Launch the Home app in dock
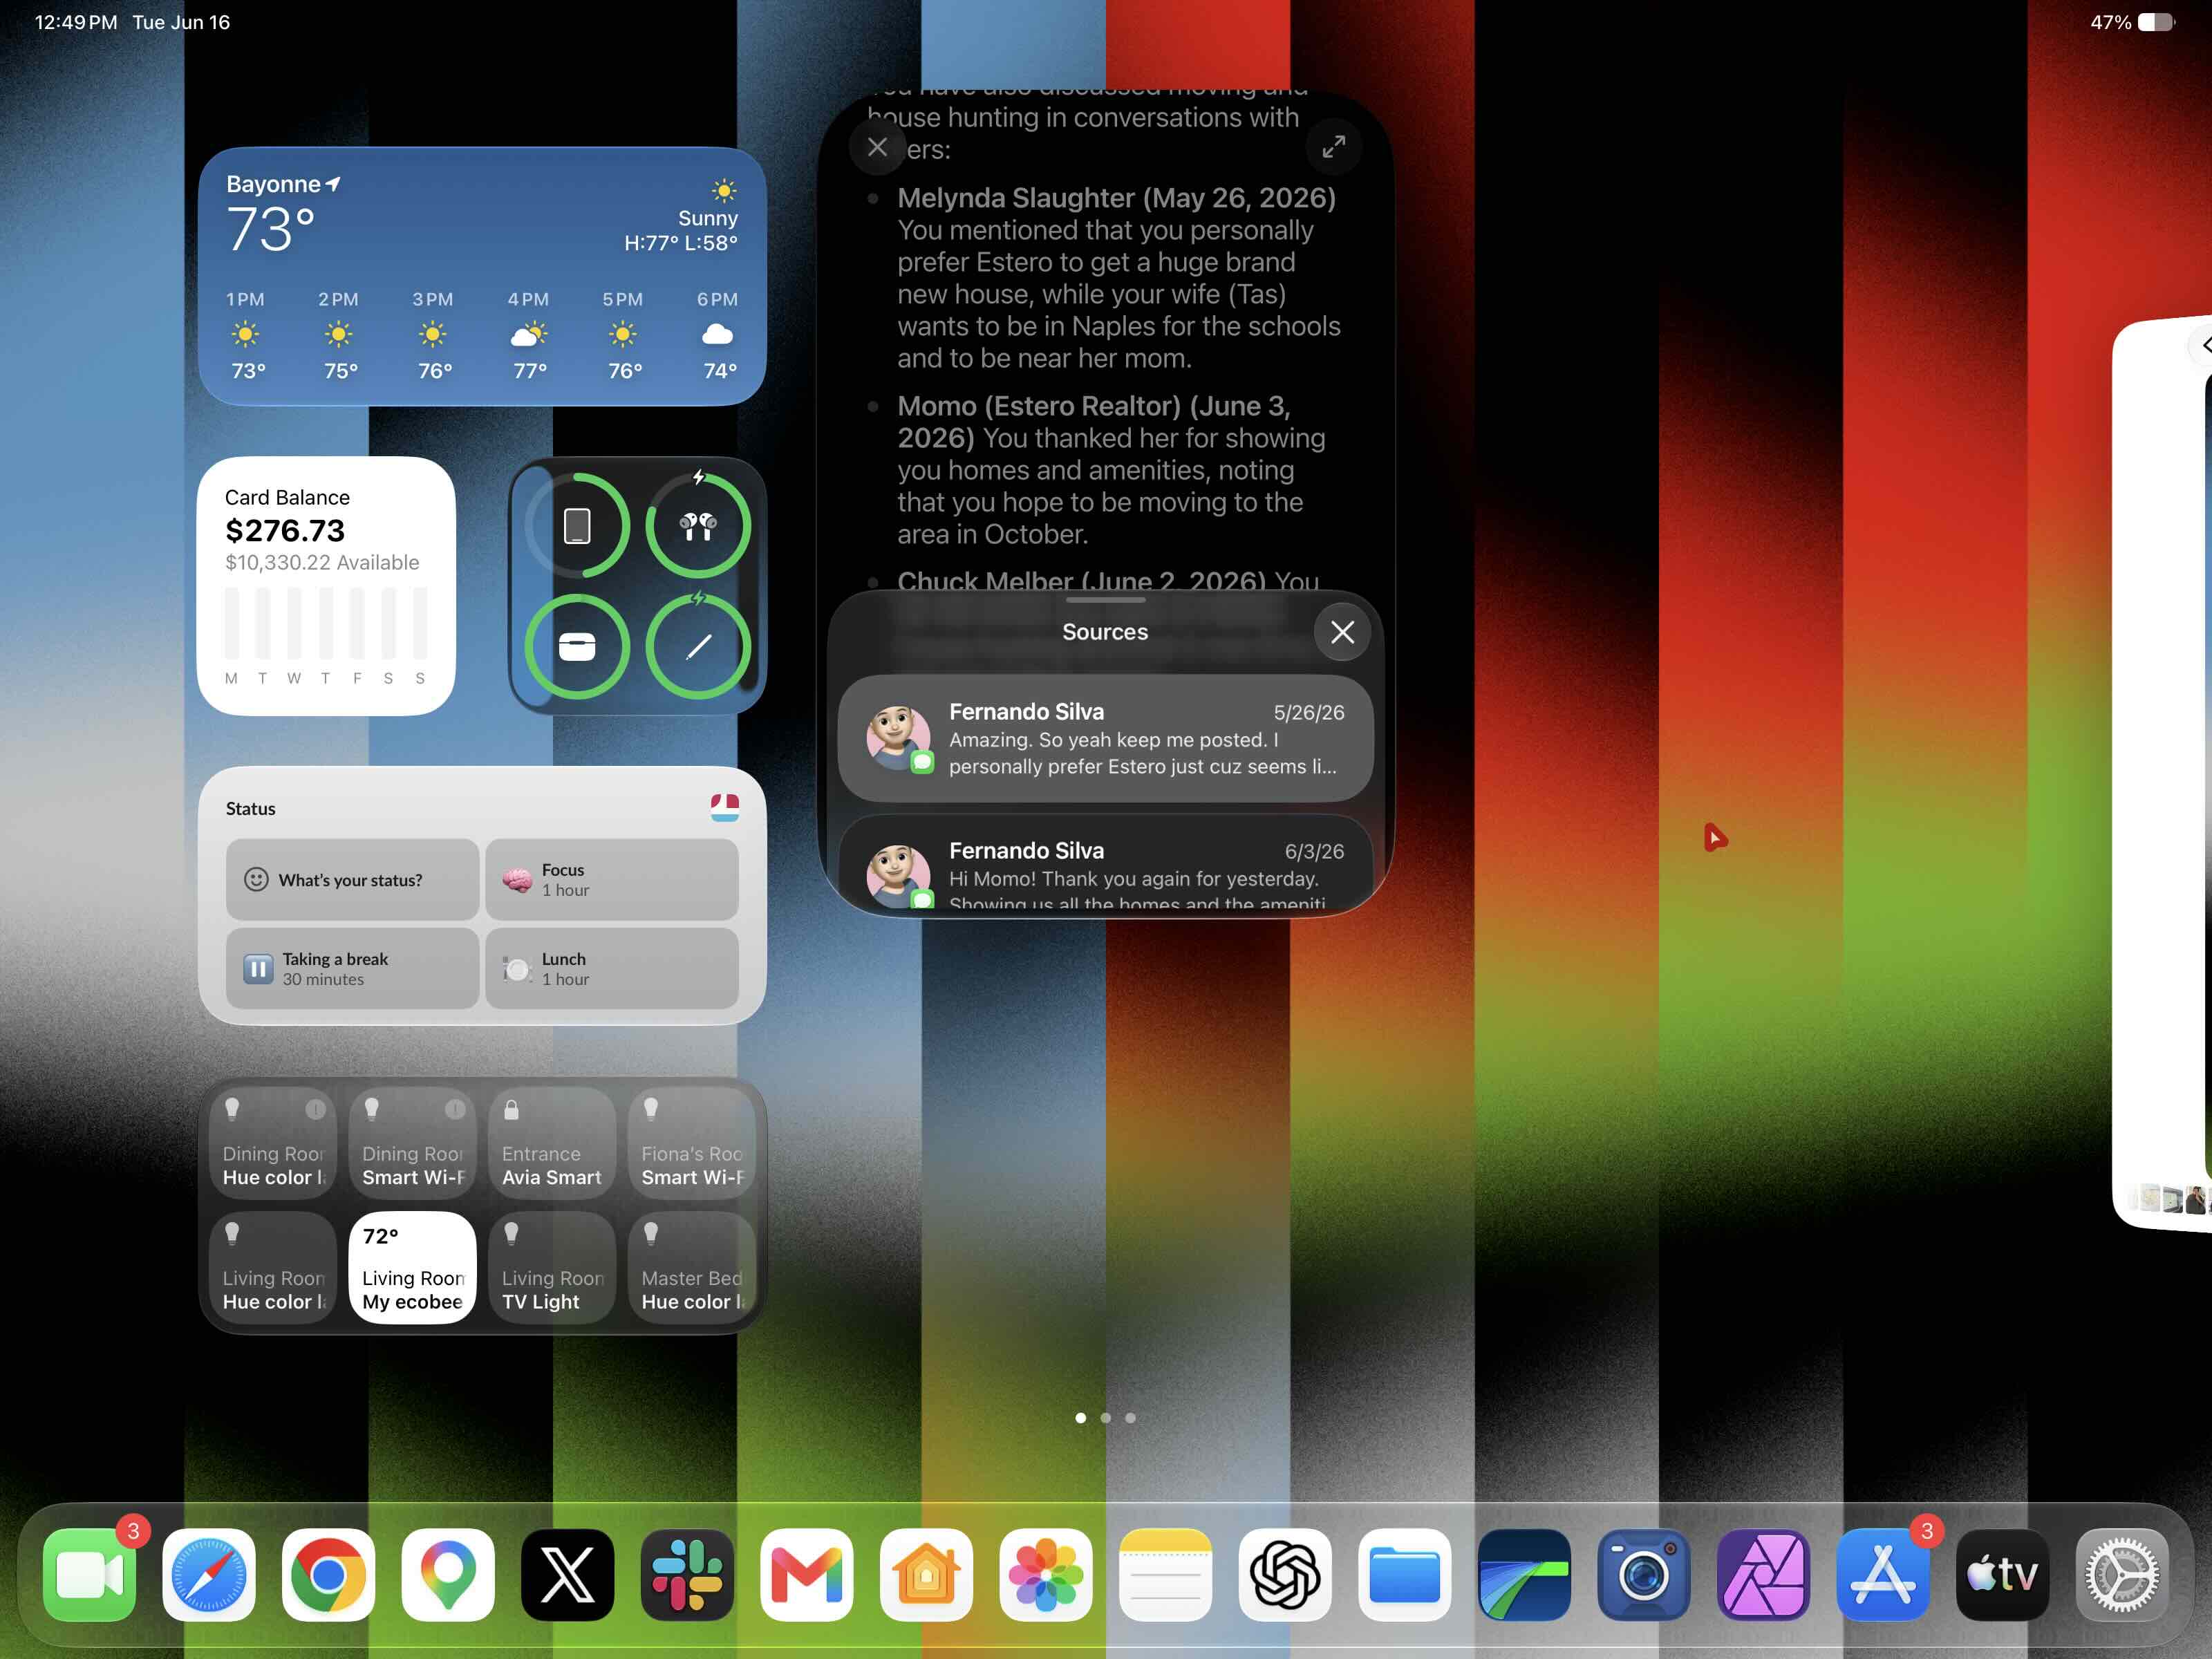The height and width of the screenshot is (1659, 2212). 926,1574
